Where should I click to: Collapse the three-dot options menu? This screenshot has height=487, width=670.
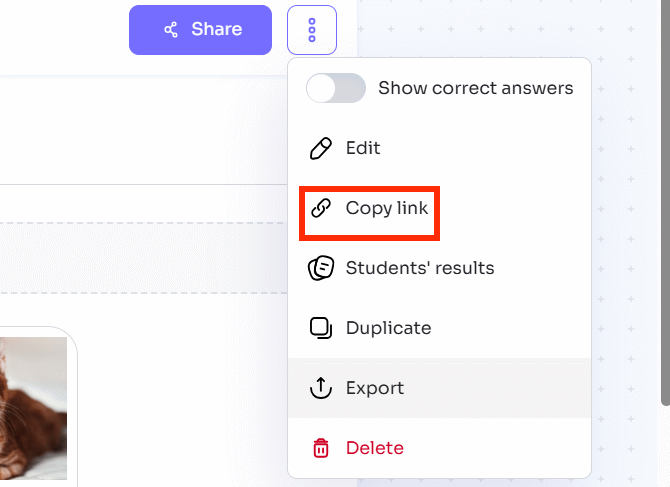pyautogui.click(x=312, y=30)
